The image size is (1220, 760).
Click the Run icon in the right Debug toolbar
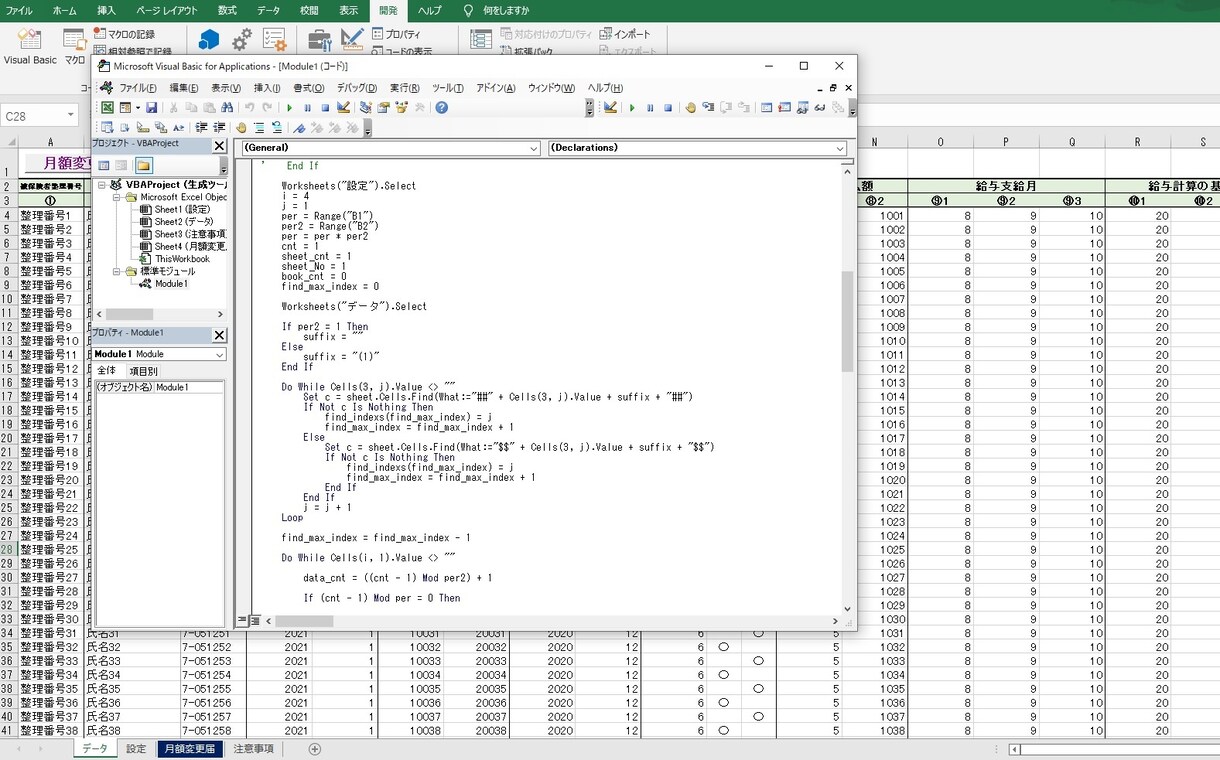(x=632, y=107)
